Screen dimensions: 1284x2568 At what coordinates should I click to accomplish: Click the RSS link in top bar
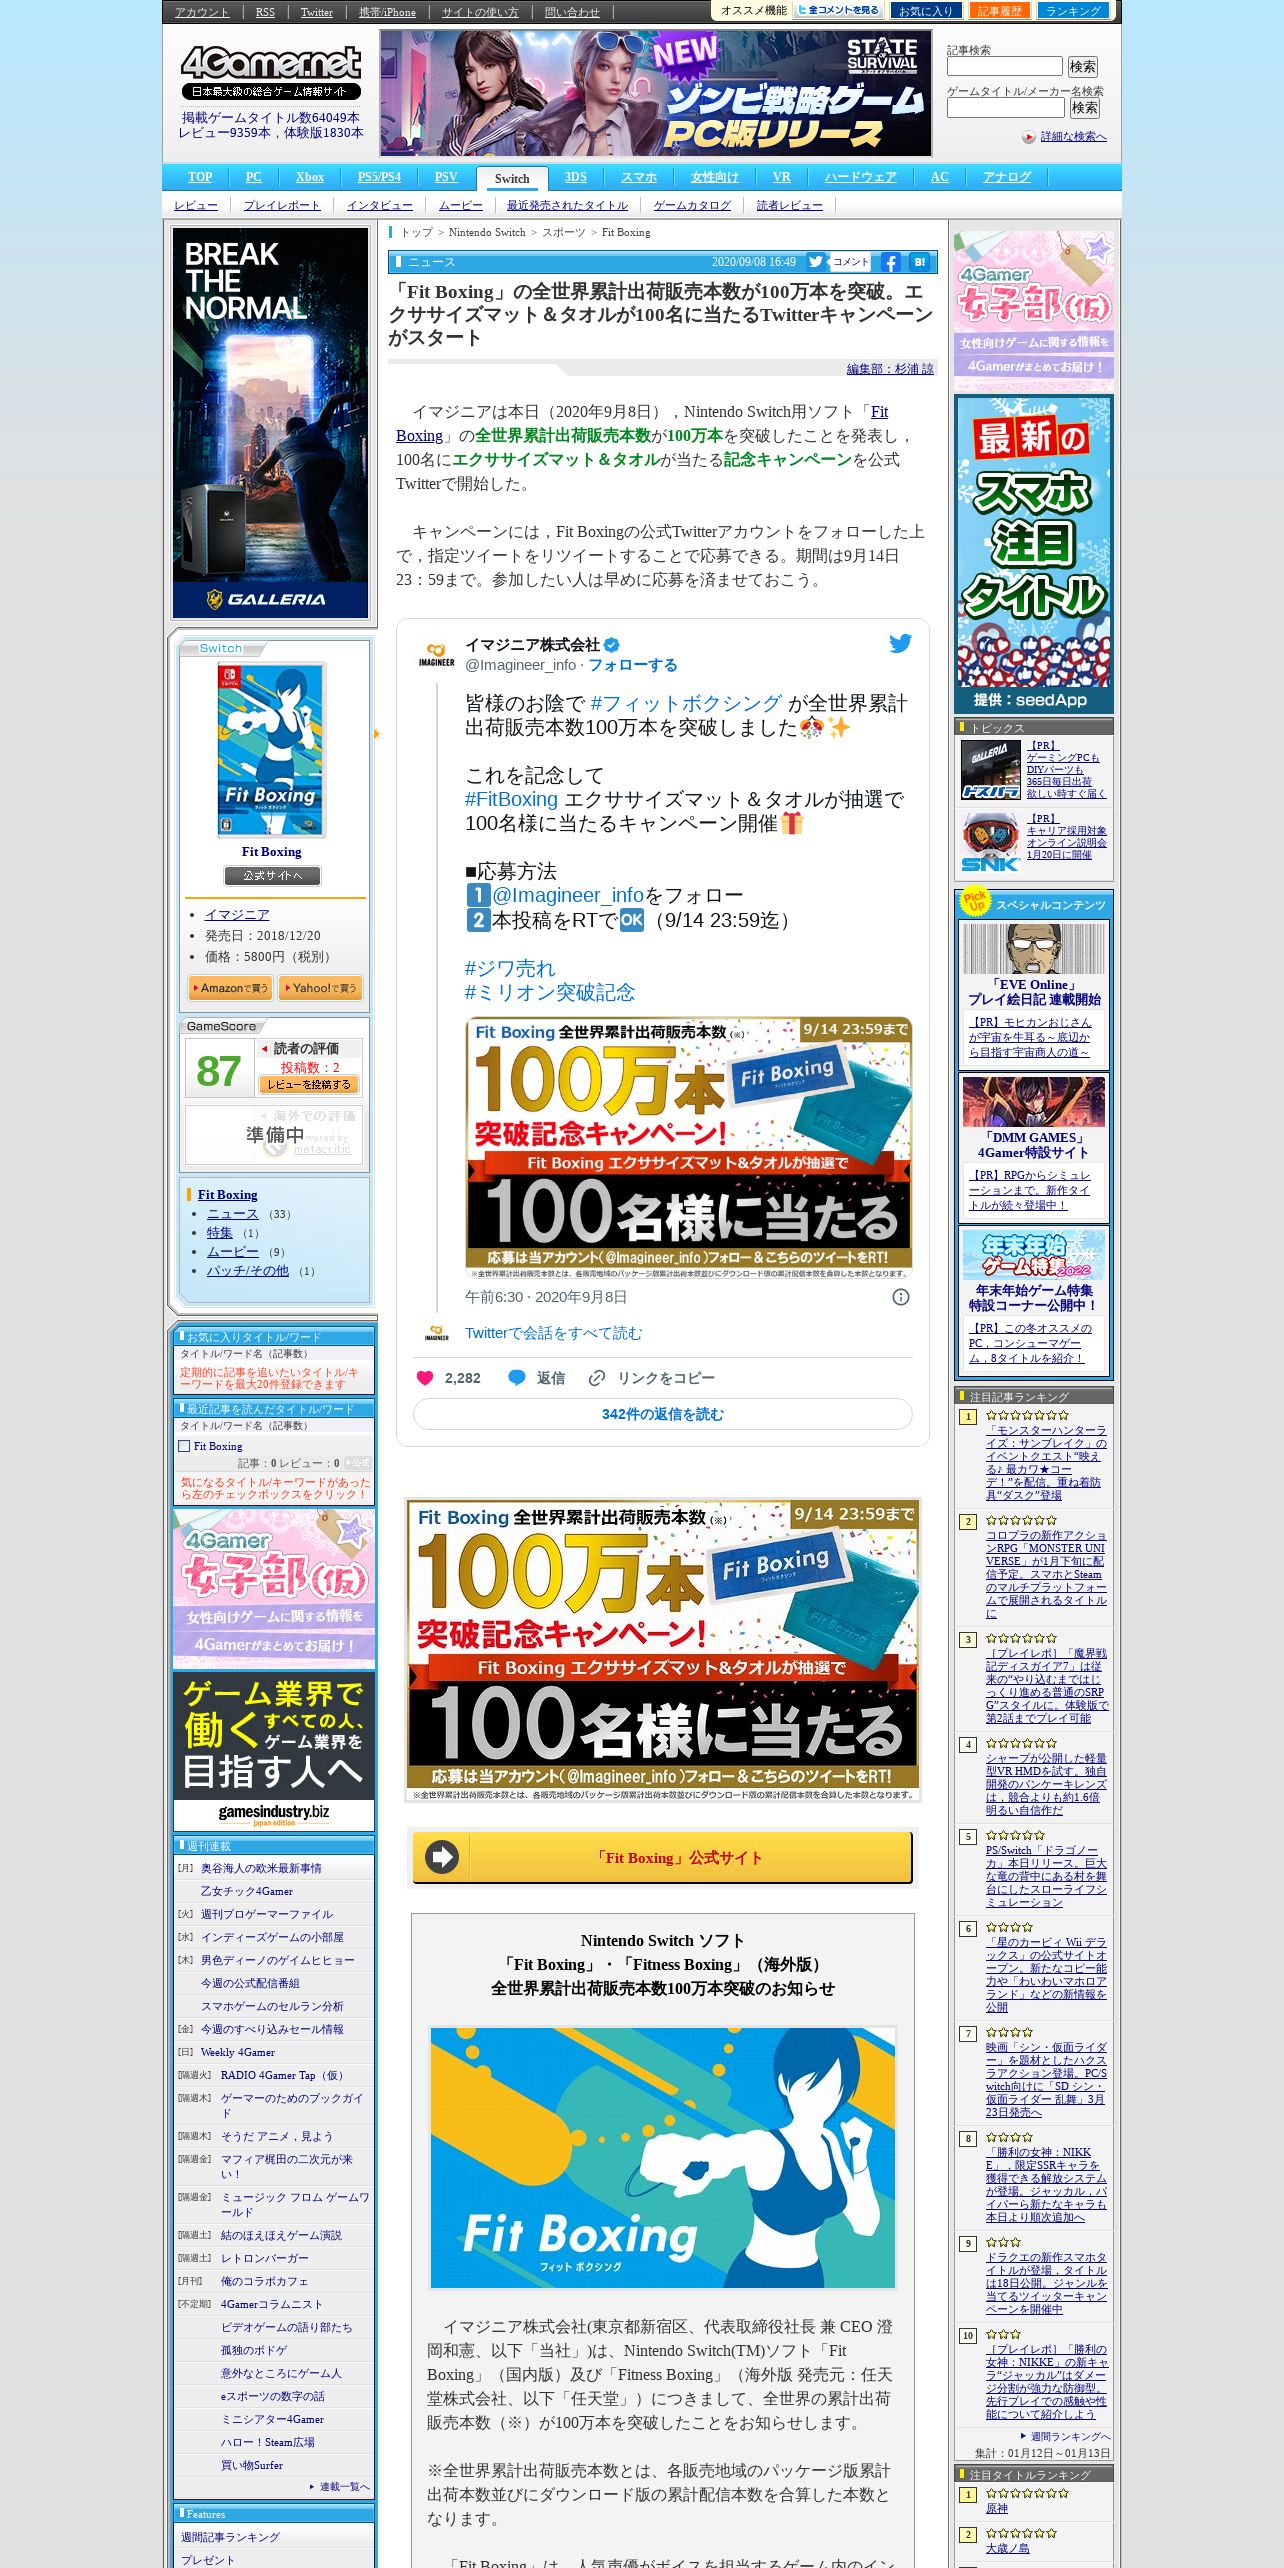click(x=265, y=12)
